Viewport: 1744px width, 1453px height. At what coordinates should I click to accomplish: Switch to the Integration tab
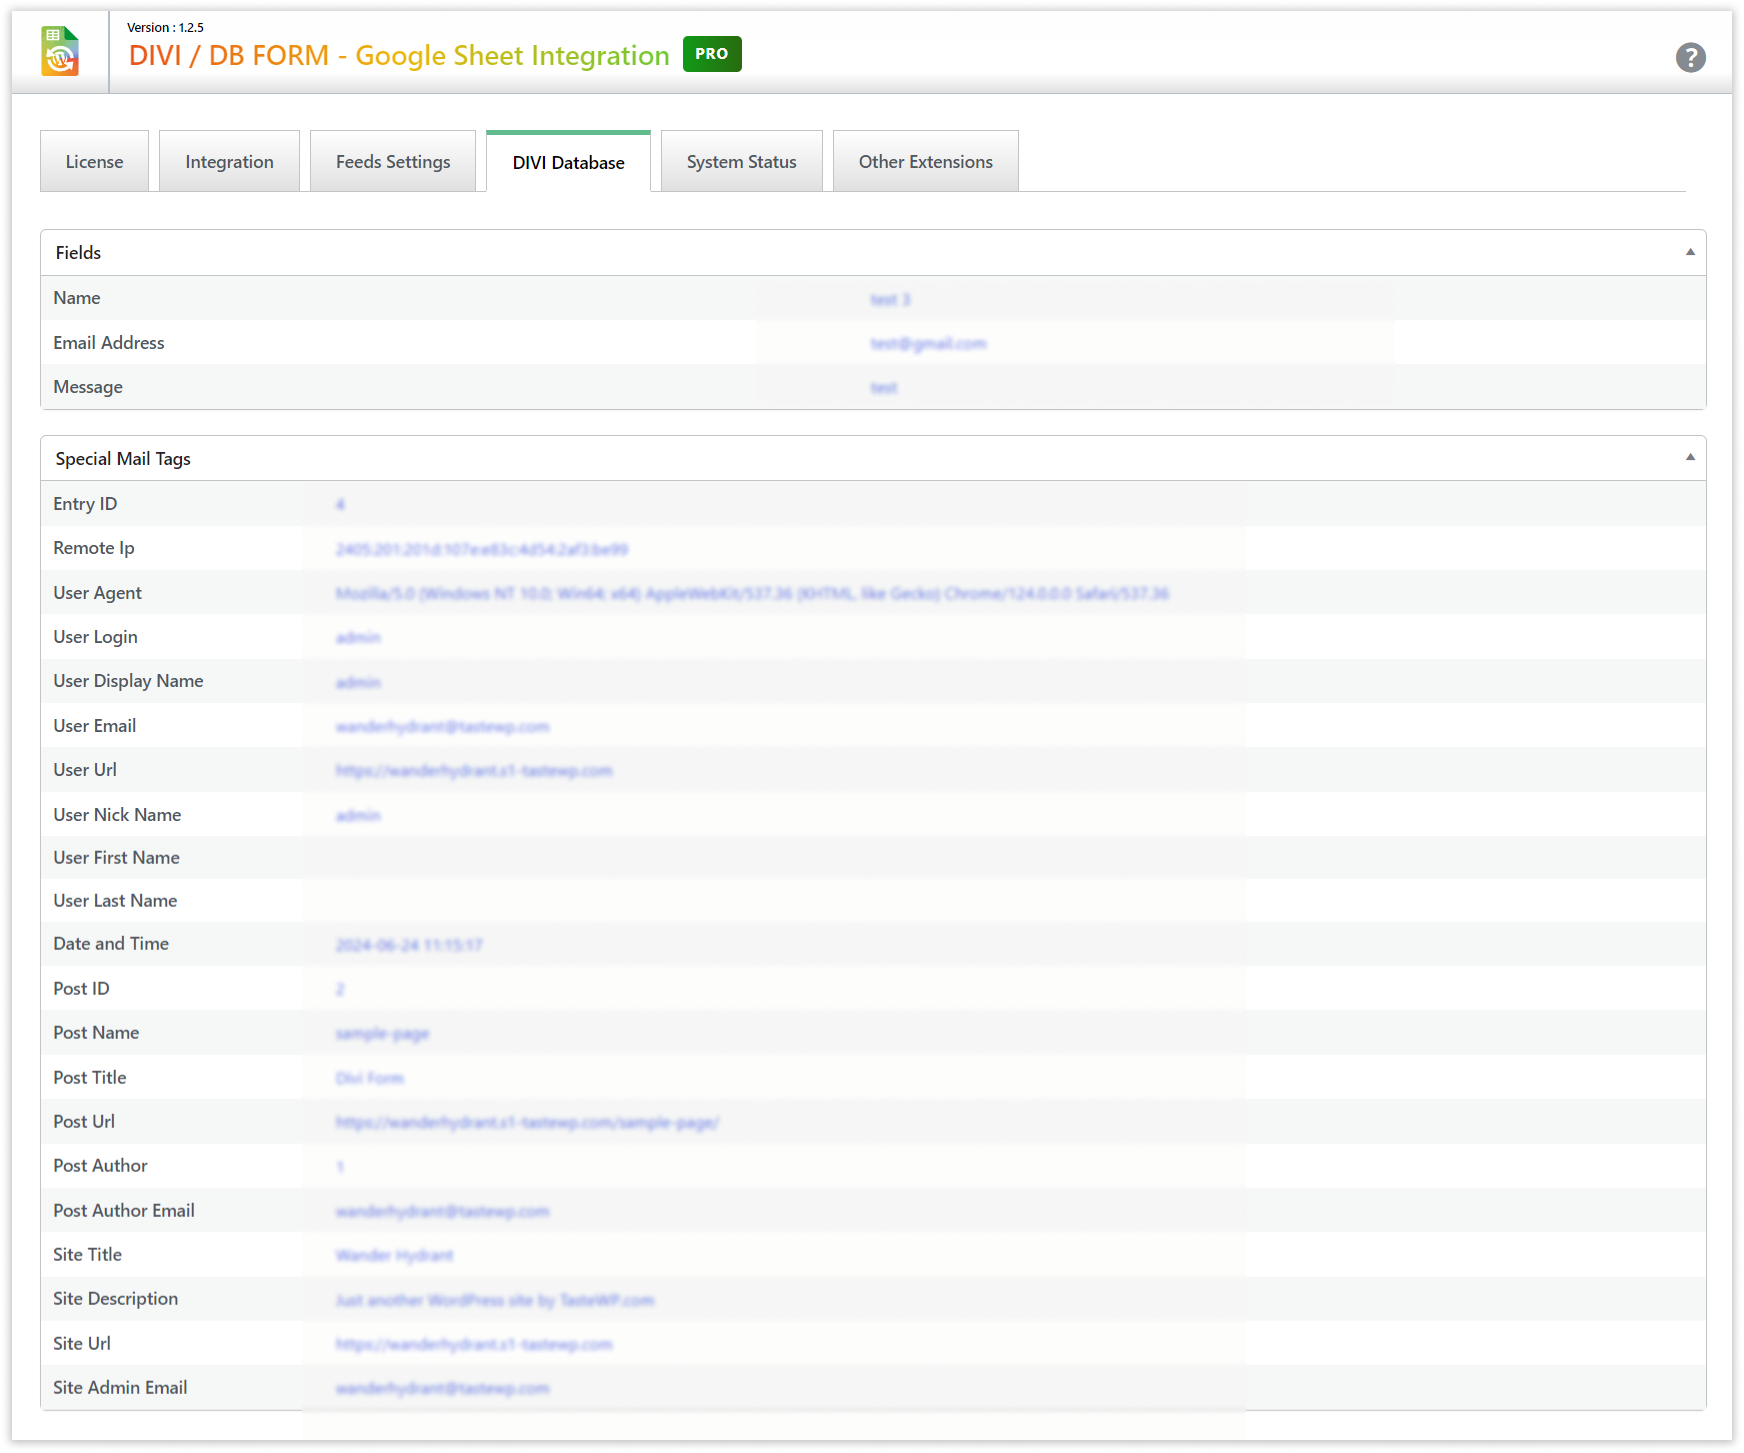[x=229, y=162]
